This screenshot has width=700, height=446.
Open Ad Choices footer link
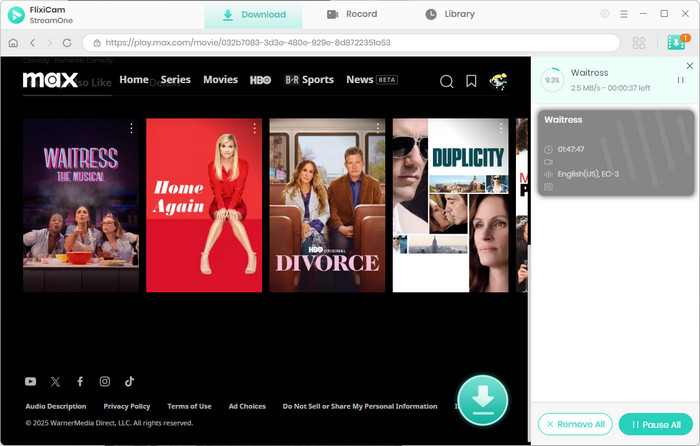247,406
